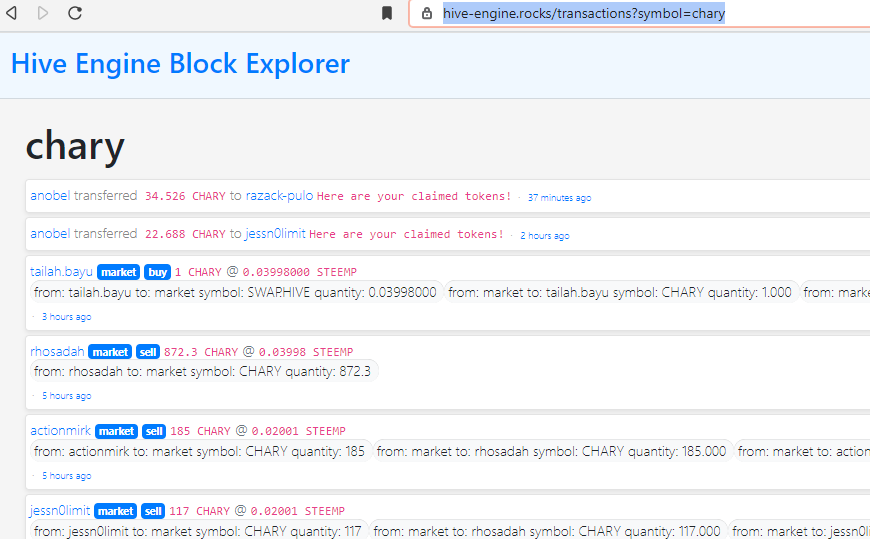
Task: Click the 3 hours ago timestamp
Action: [67, 317]
